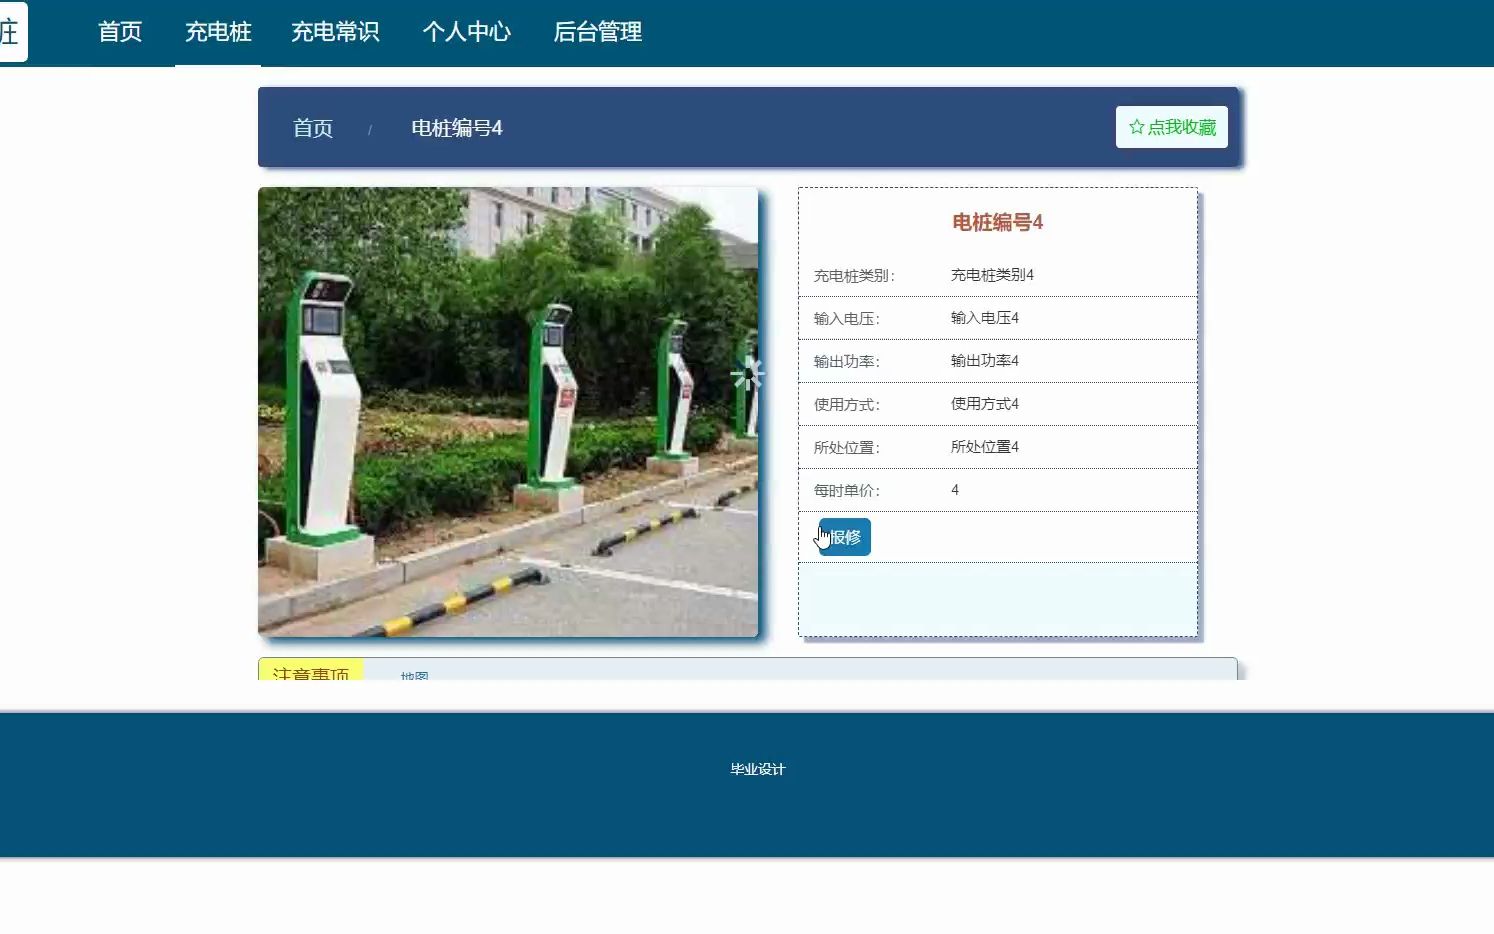Select the 充电桩 navigation tab
Viewport: 1494px width, 934px height.
coord(218,32)
